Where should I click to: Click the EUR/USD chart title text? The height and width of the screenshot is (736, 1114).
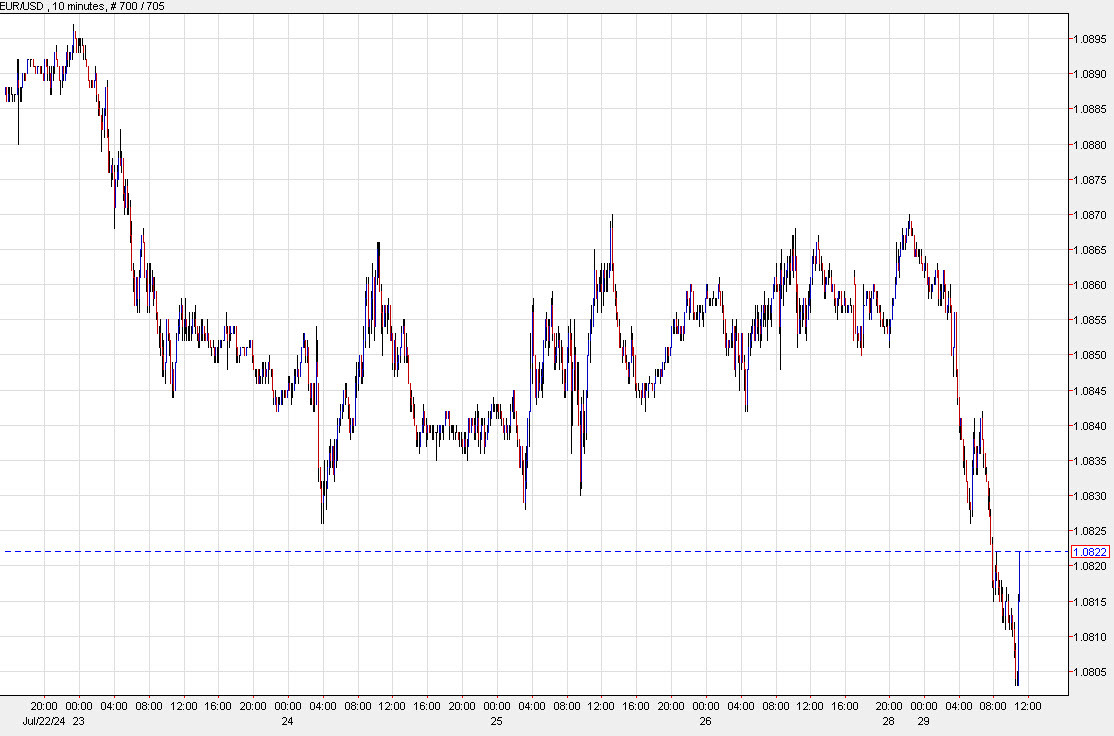point(23,7)
